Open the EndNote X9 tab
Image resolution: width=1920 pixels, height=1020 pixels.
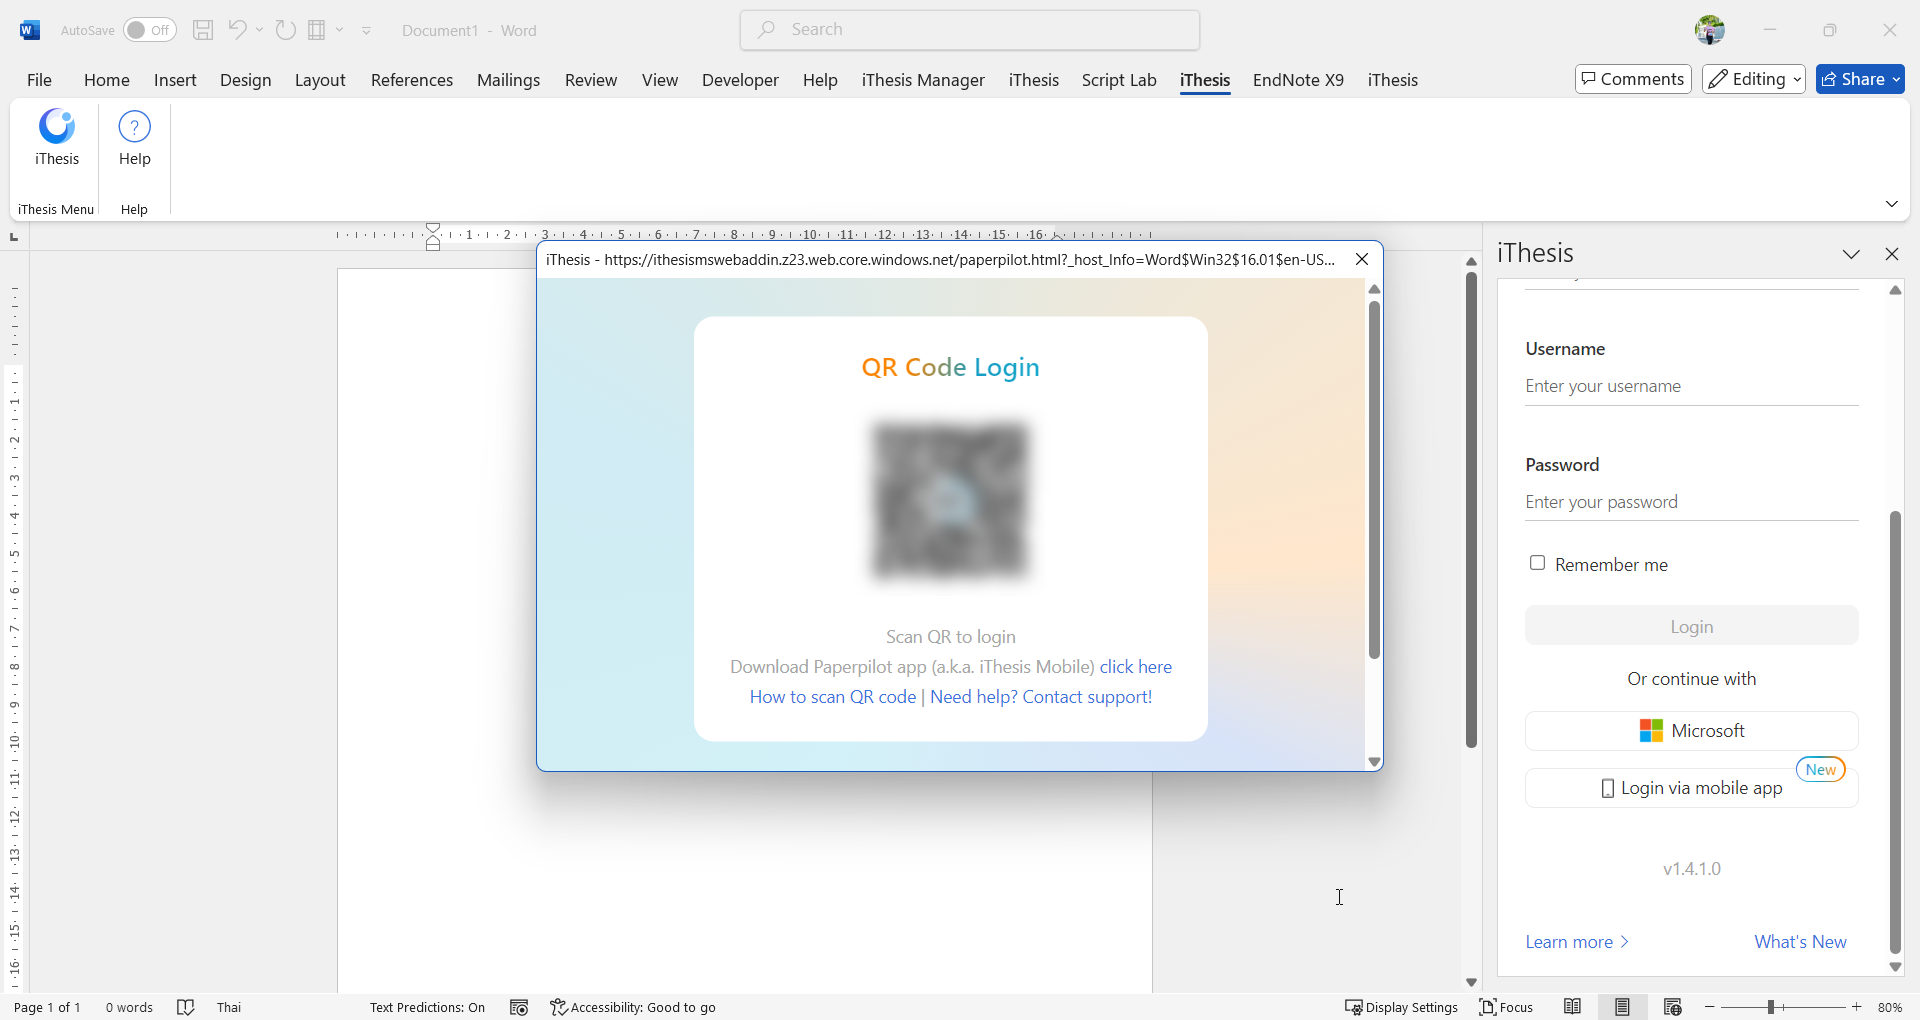pyautogui.click(x=1298, y=80)
